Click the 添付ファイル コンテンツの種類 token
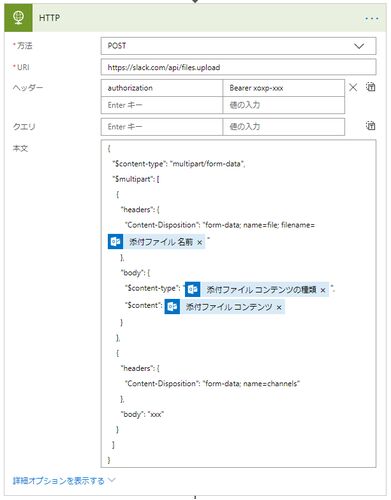Viewport: 391px width, 500px height. [x=257, y=289]
